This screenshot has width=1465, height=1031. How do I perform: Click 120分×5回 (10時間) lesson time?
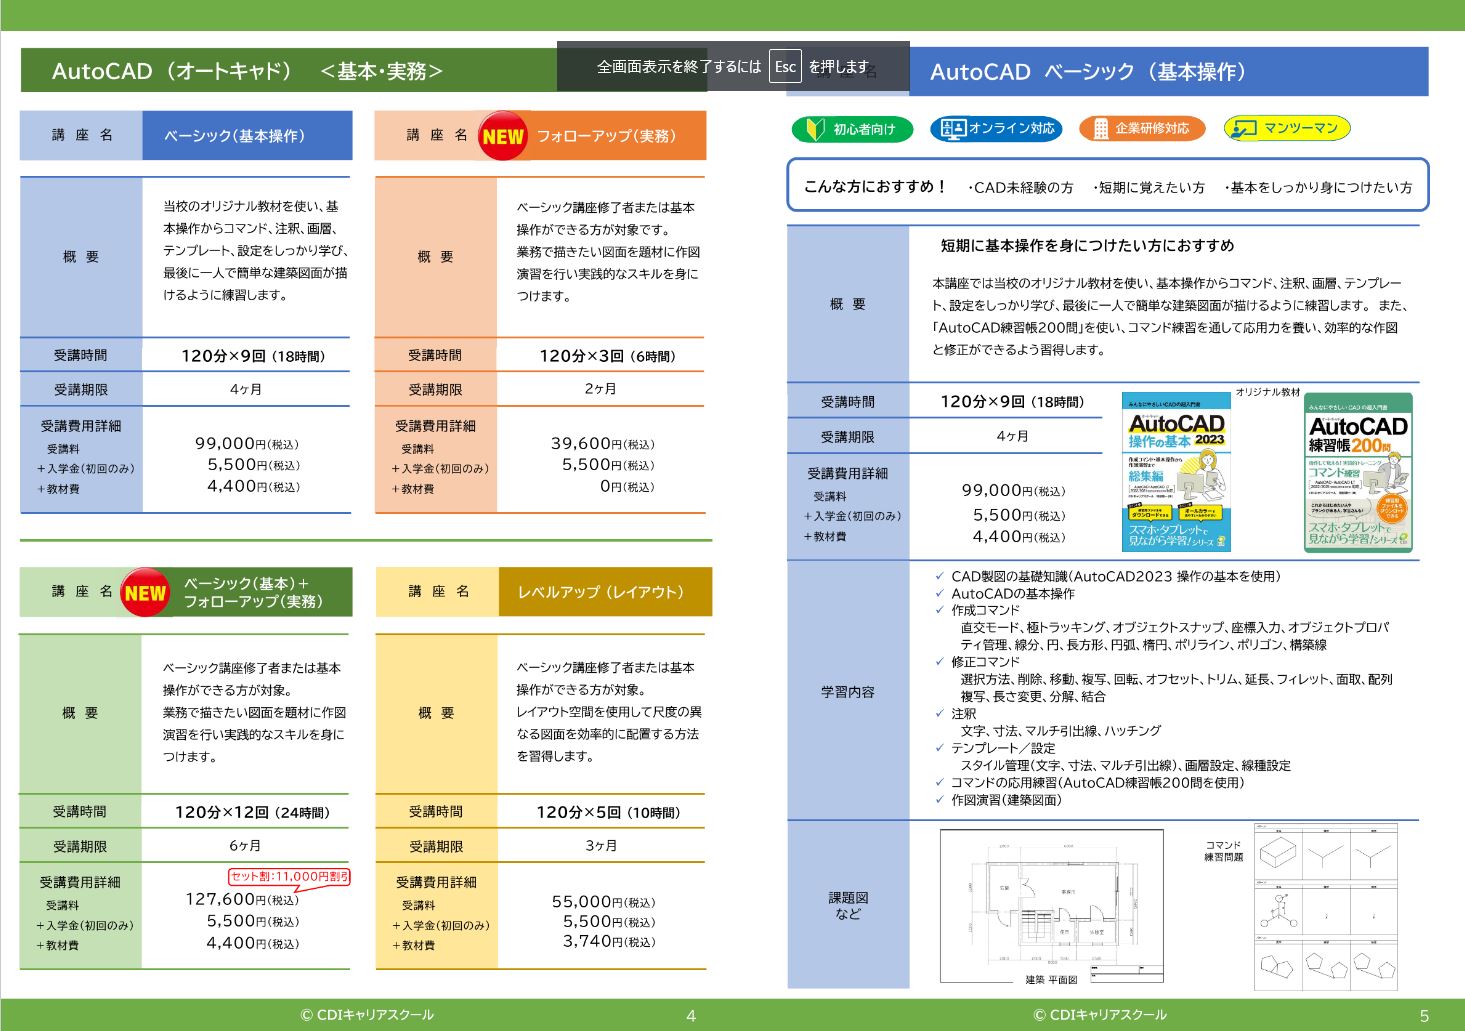point(608,812)
